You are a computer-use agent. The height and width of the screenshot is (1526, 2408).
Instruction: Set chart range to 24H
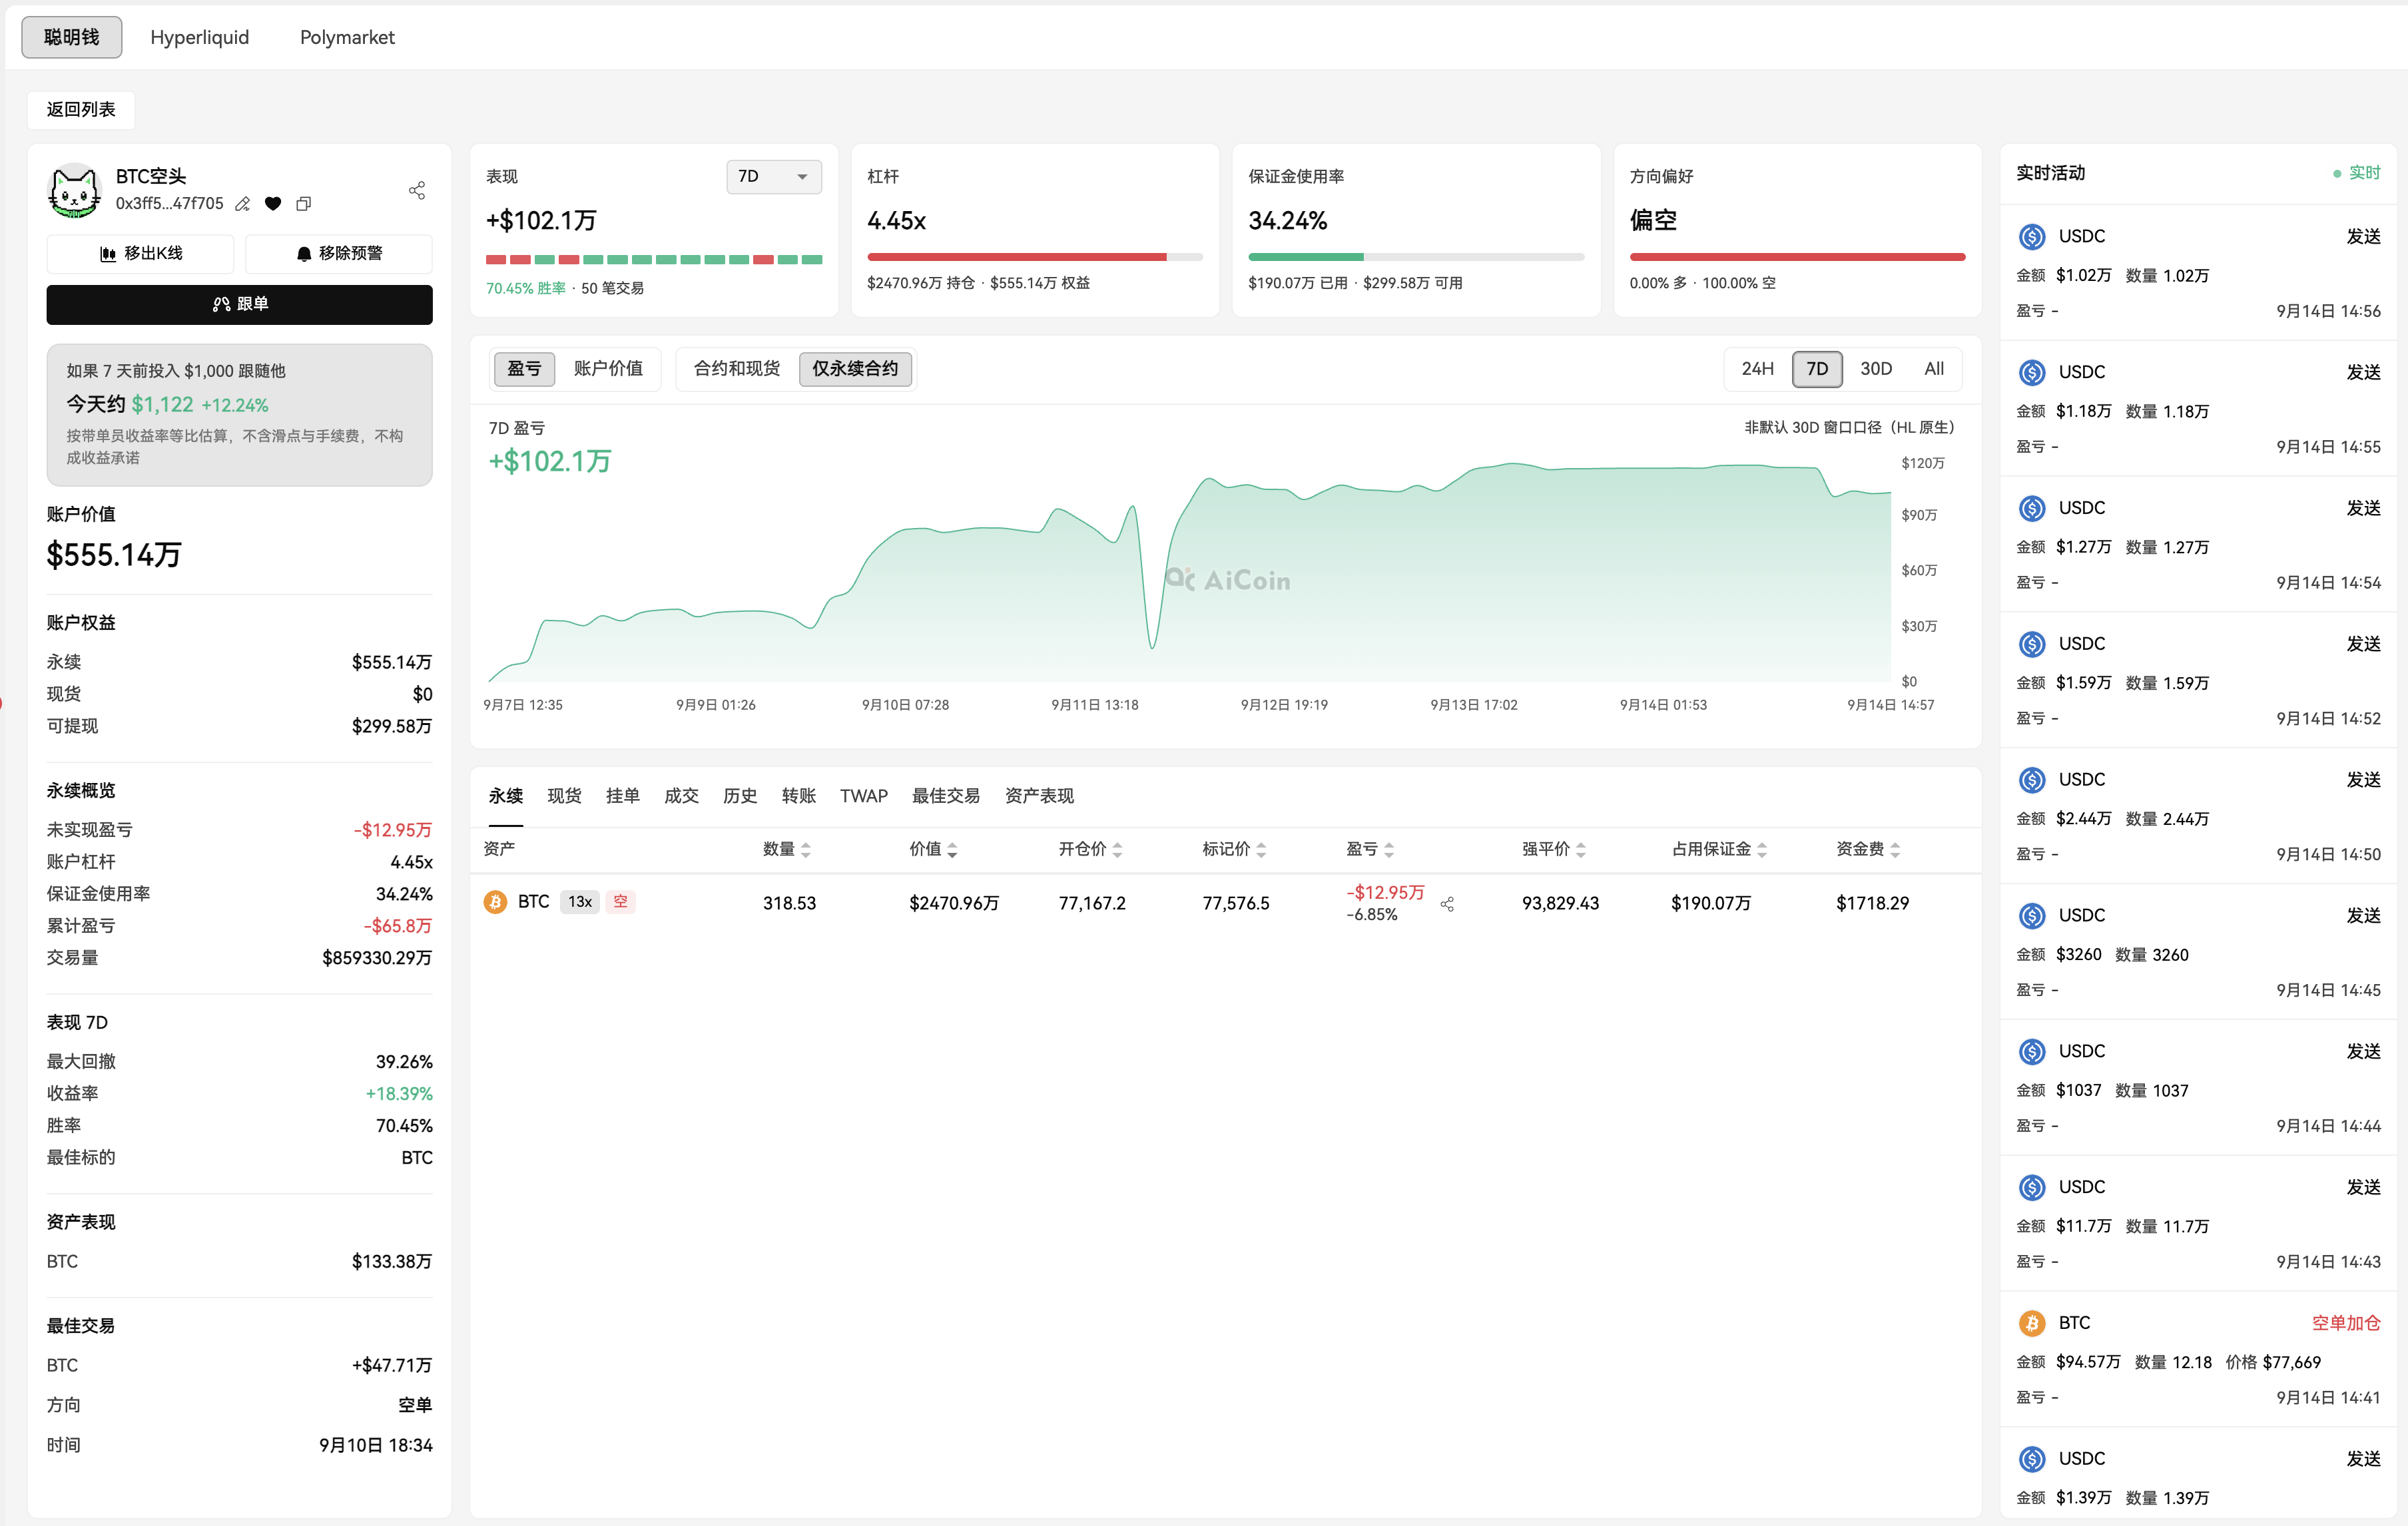[x=1757, y=369]
